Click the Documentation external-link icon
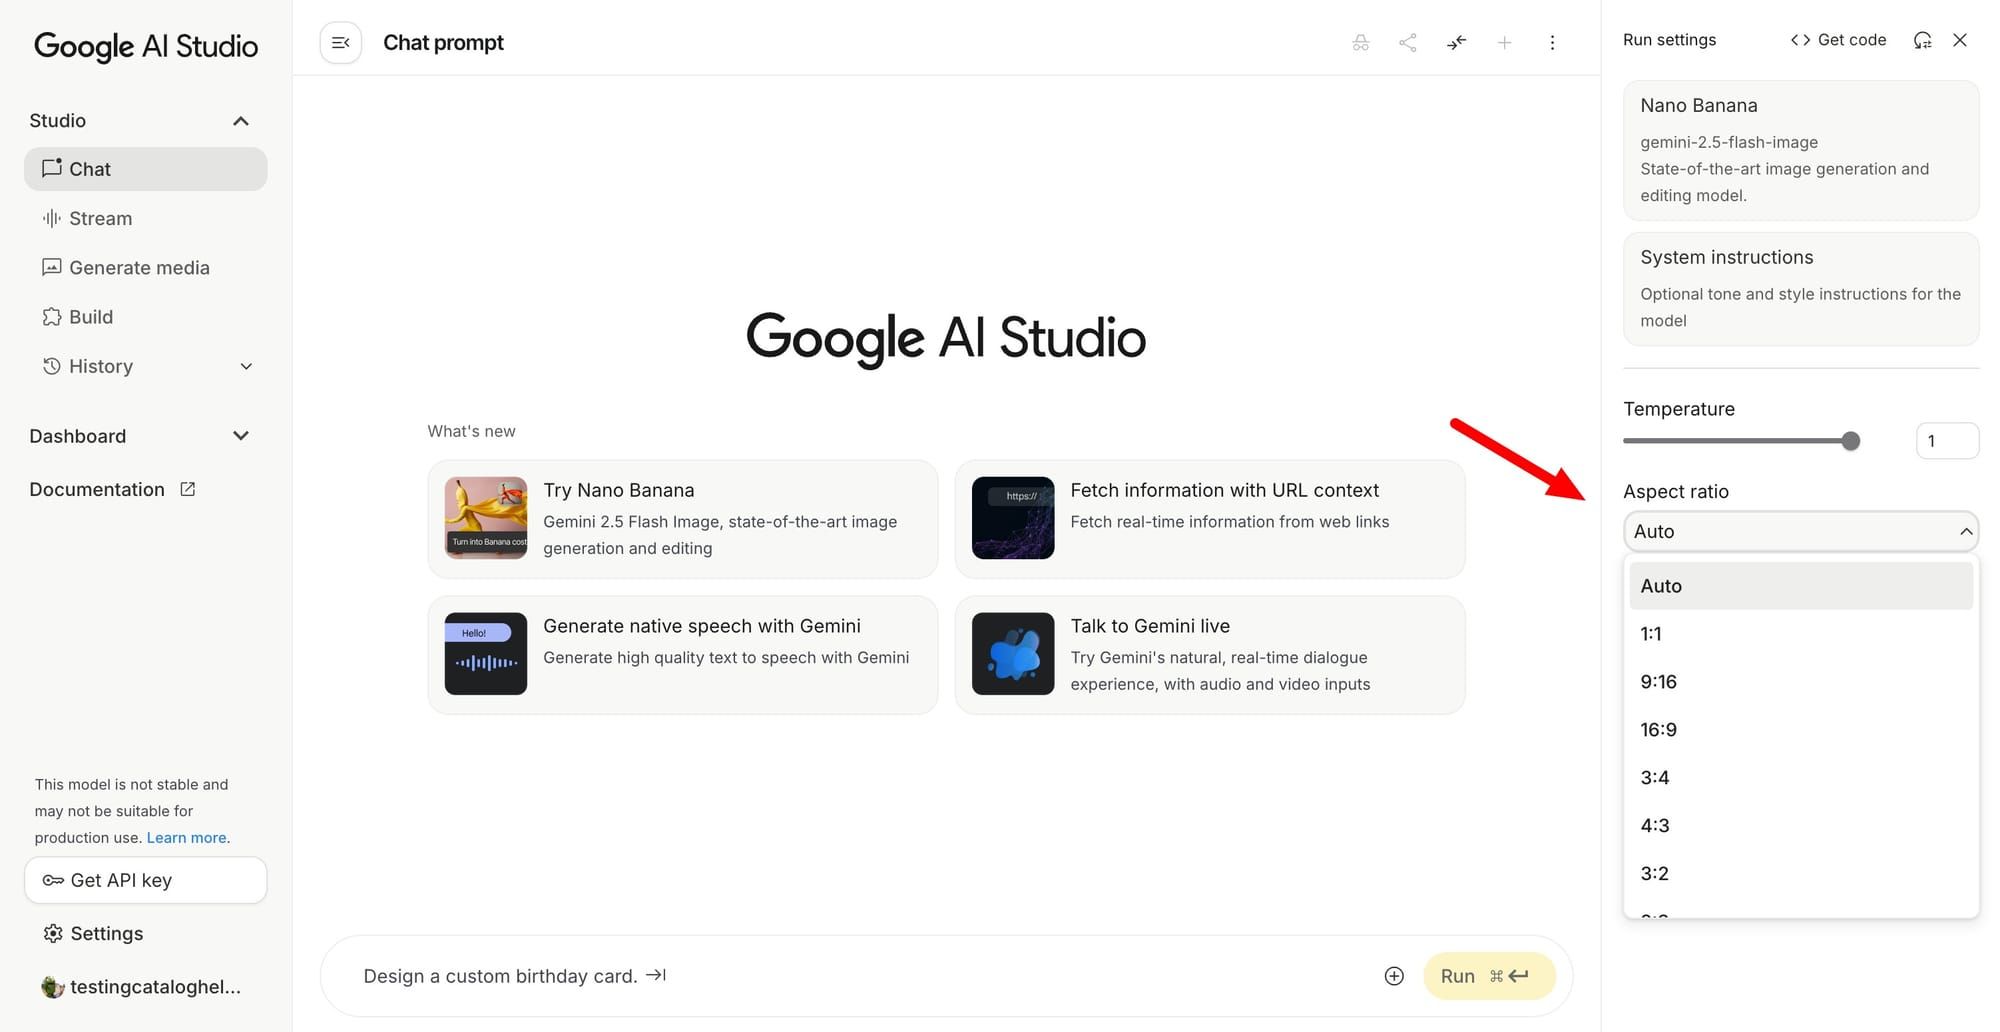This screenshot has height=1032, width=2000. click(x=187, y=489)
